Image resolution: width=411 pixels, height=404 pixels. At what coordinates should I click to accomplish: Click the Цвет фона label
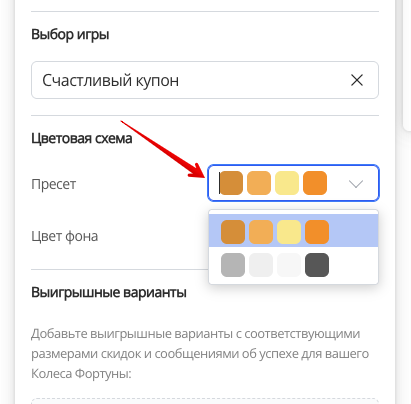point(65,236)
